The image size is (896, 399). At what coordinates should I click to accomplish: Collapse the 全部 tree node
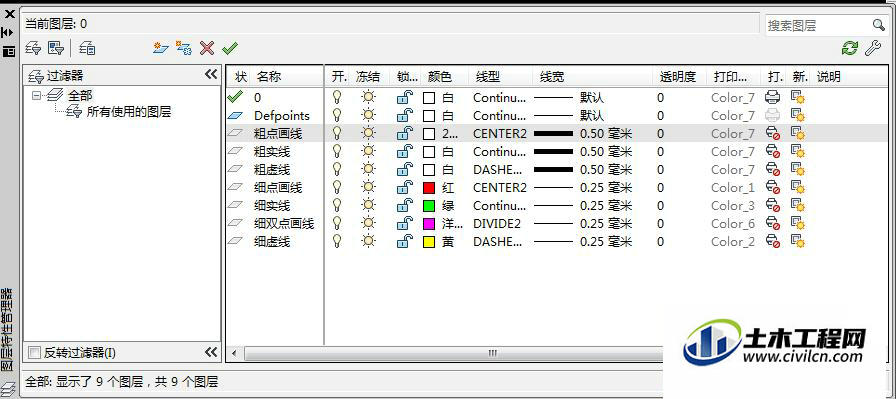[37, 95]
